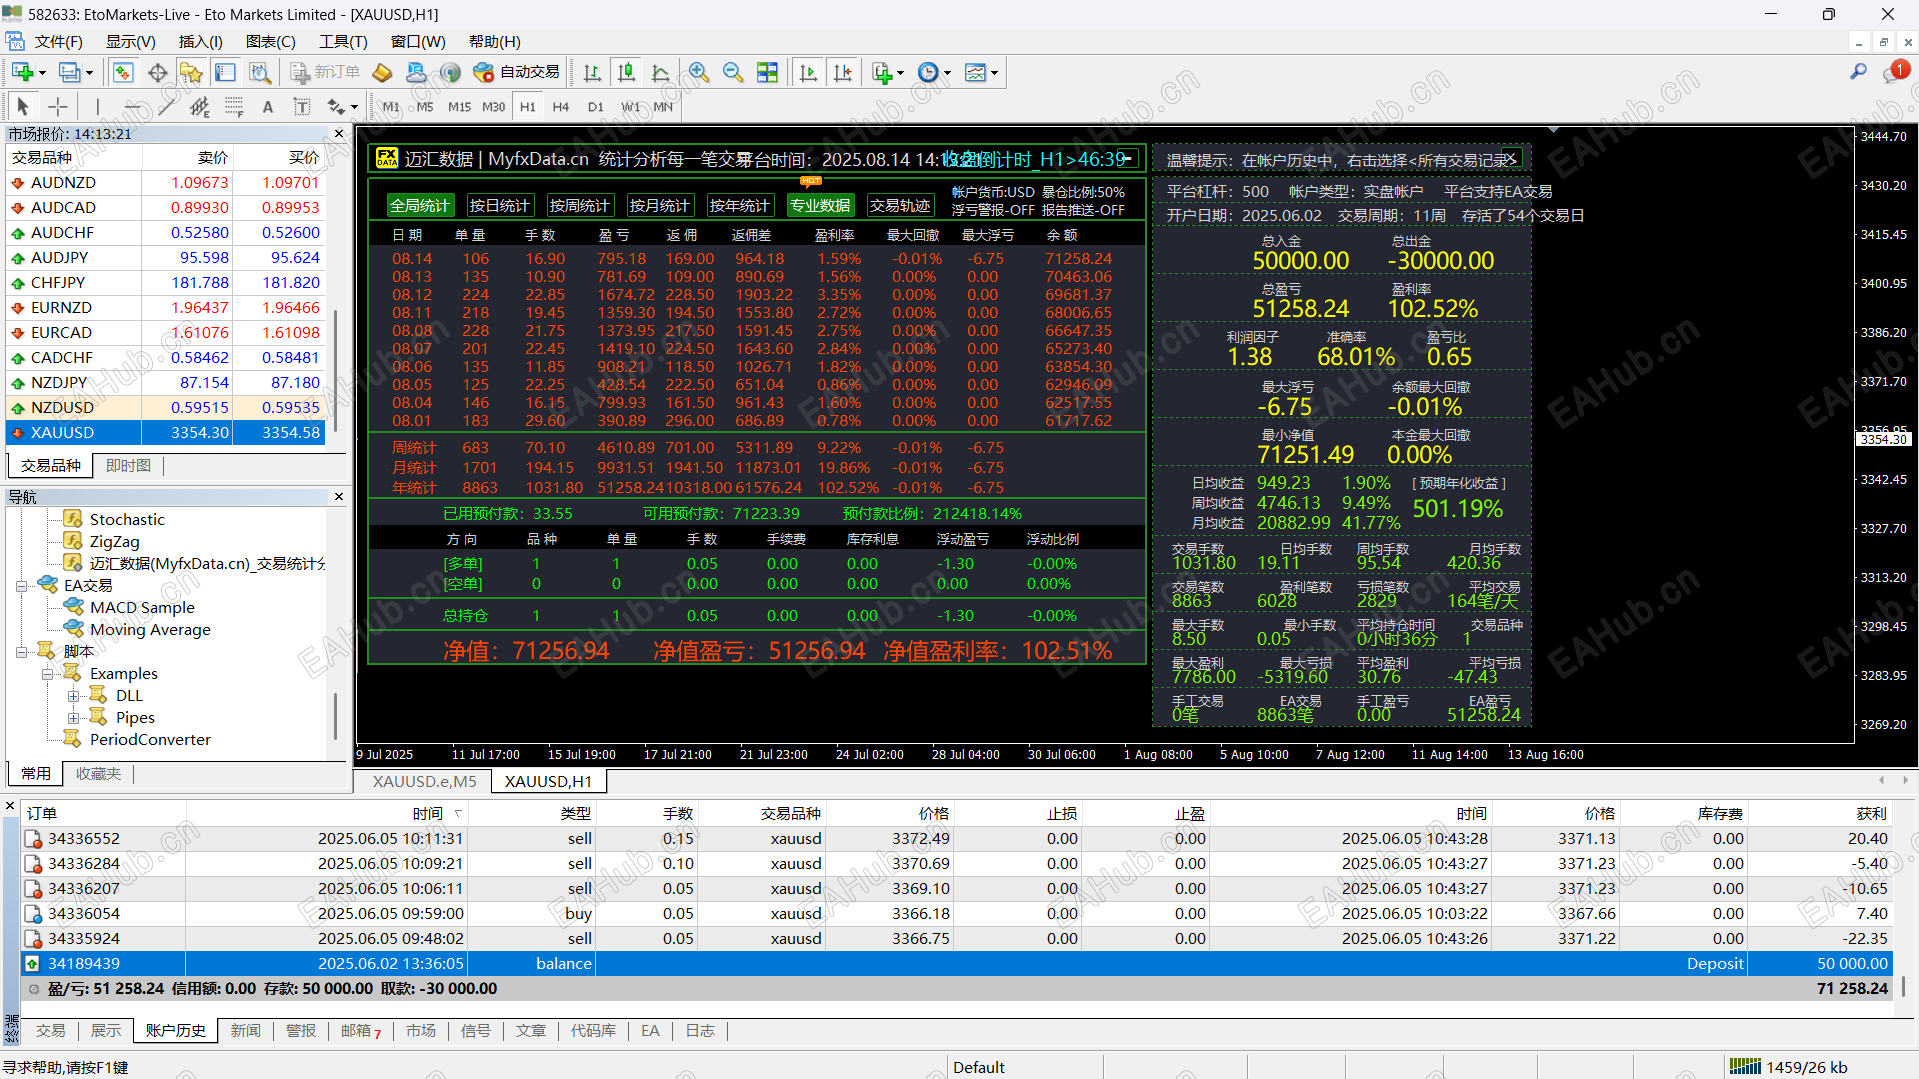This screenshot has height=1079, width=1919.
Task: Click the 全局统计 statistics button
Action: (420, 205)
